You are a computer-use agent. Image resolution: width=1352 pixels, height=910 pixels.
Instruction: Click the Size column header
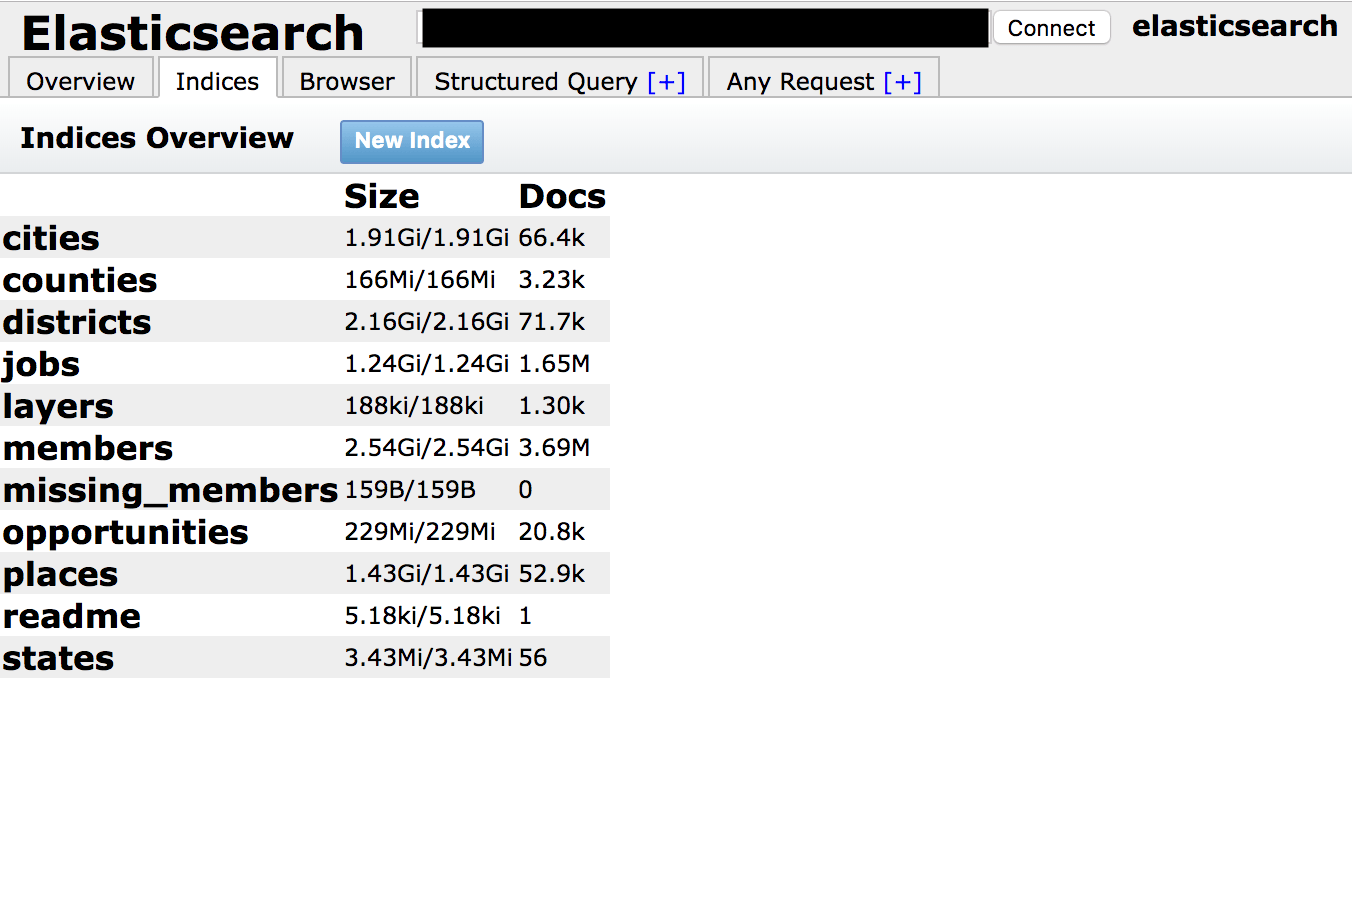[x=382, y=196]
